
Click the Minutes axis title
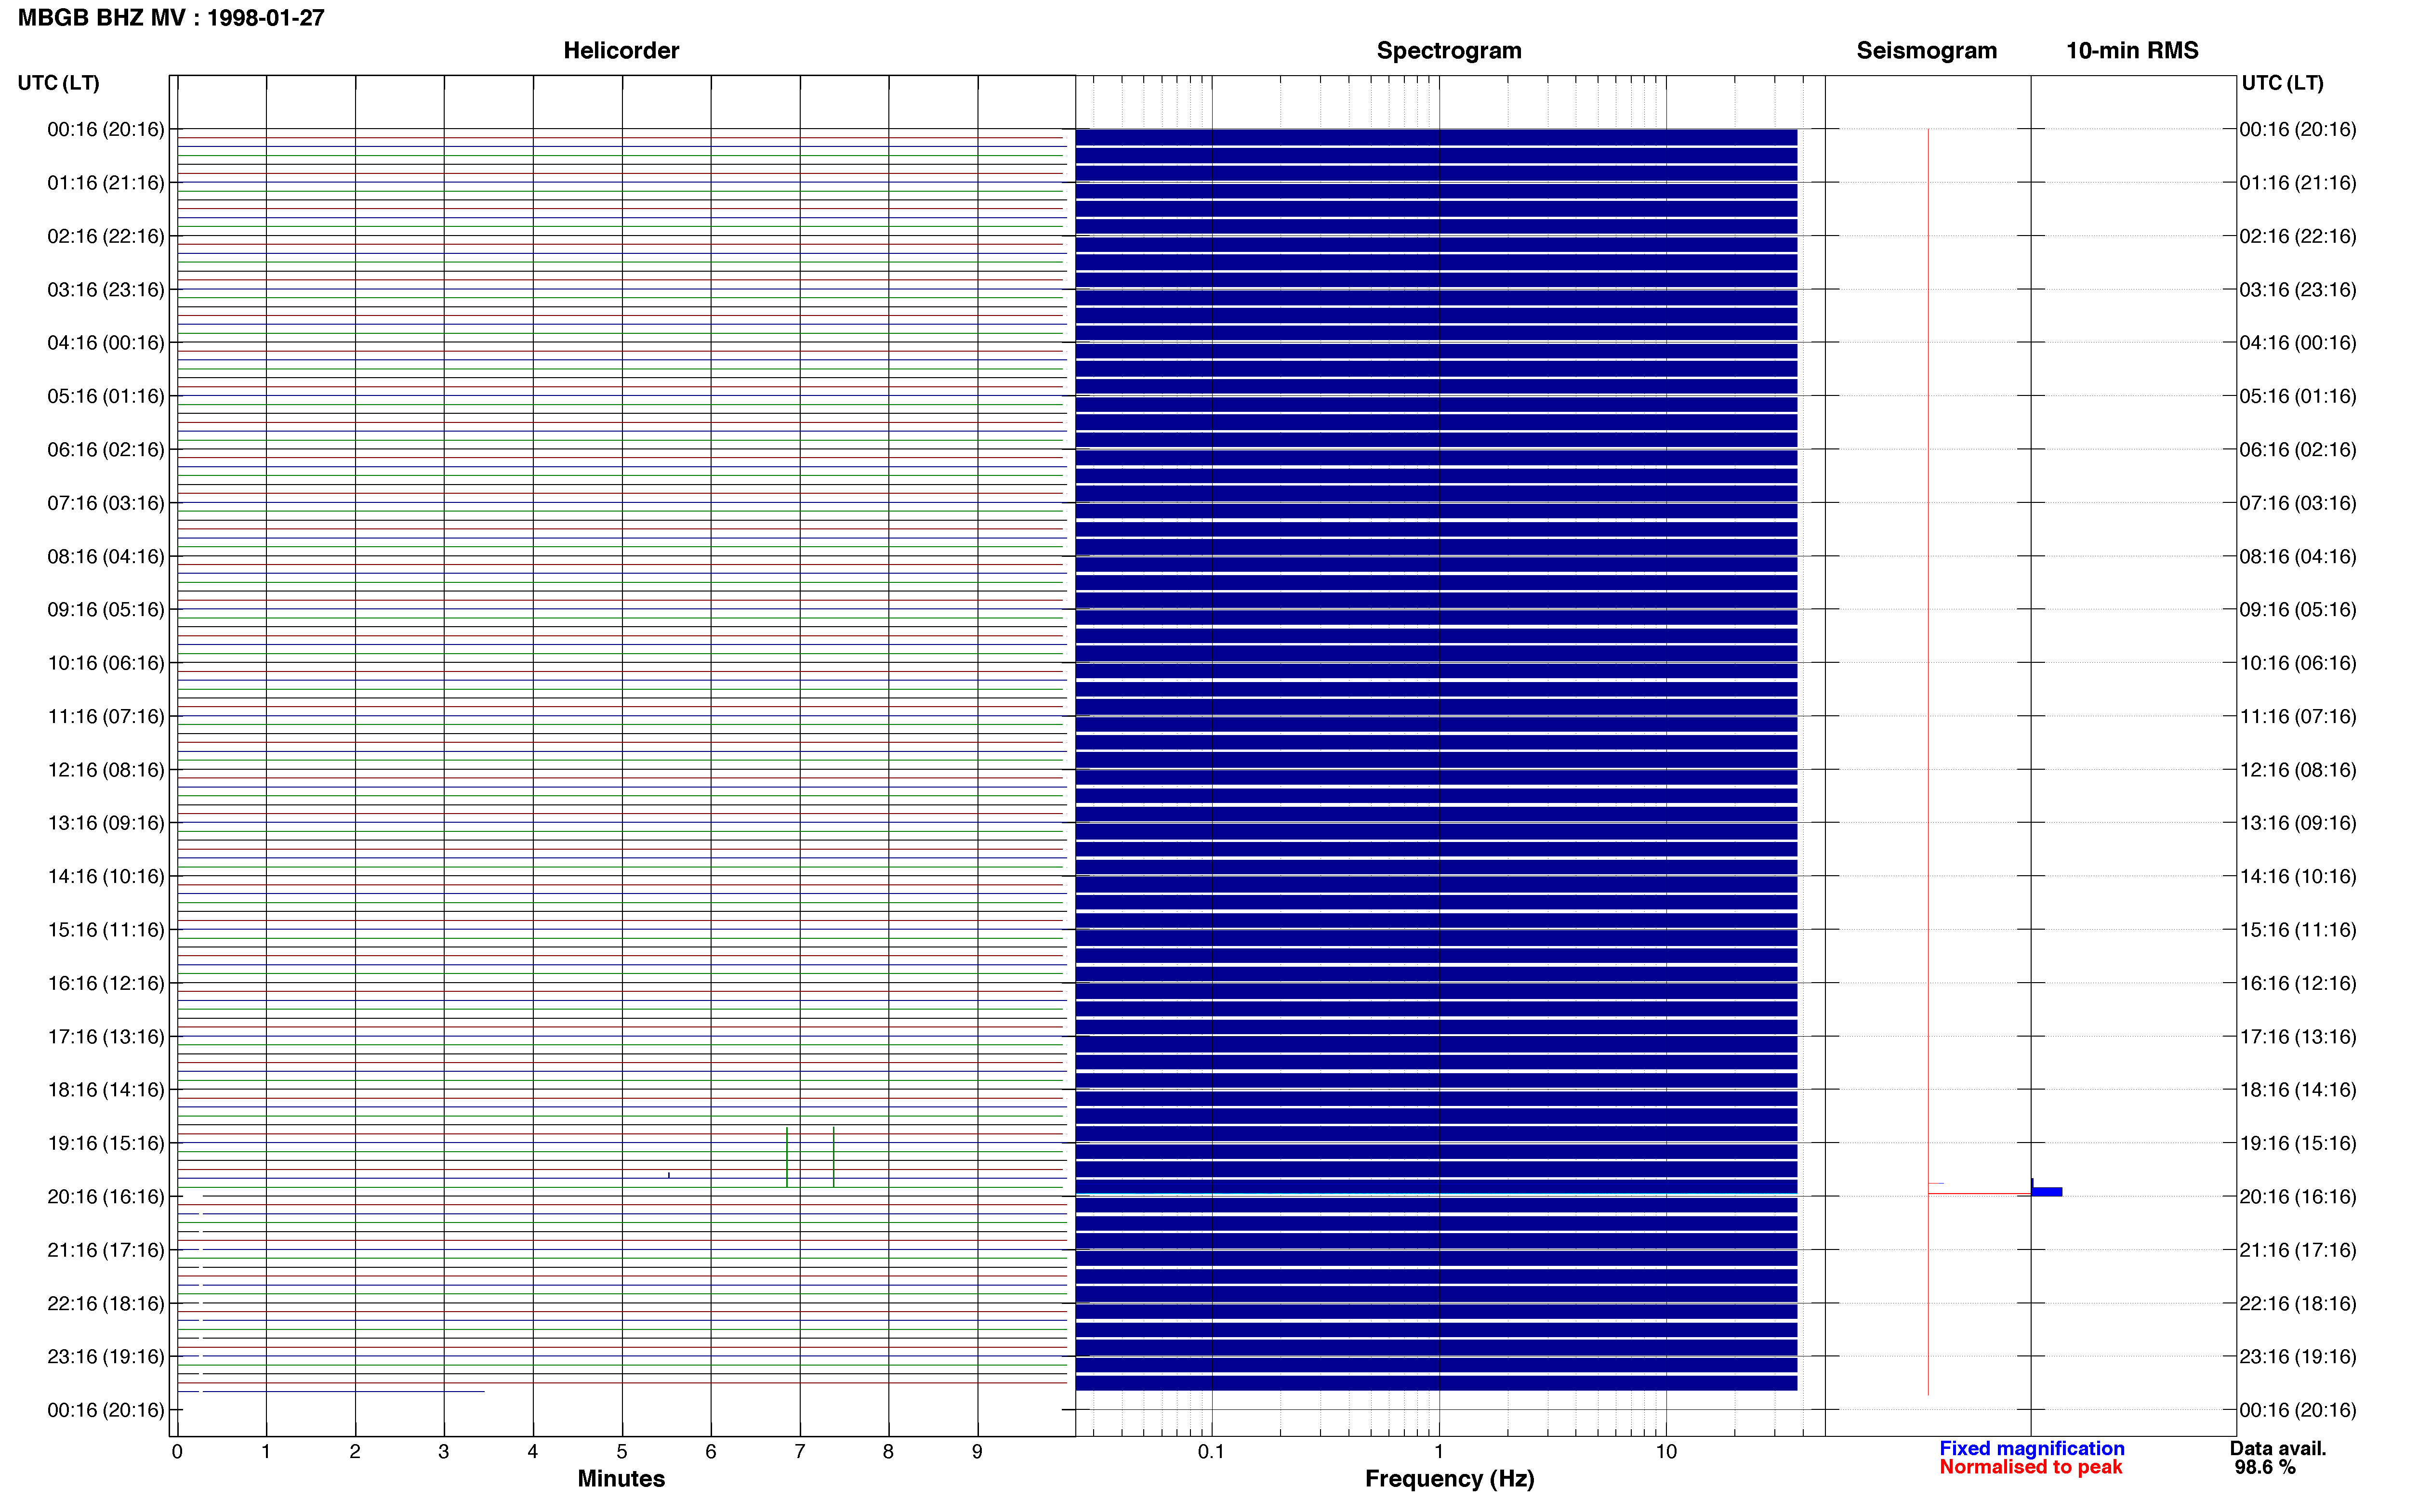tap(621, 1479)
